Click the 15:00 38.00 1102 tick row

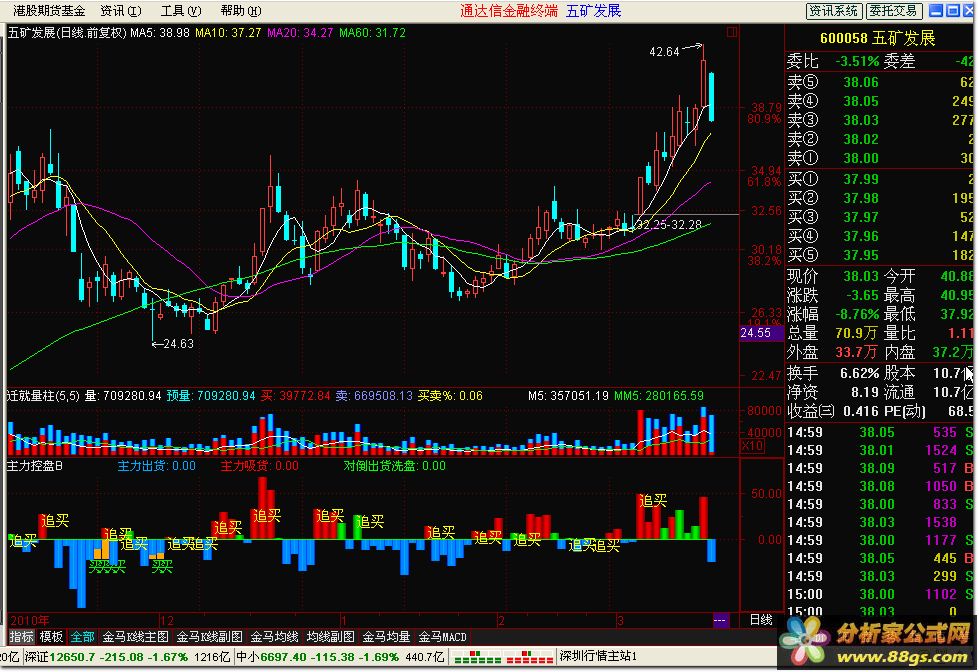coord(879,594)
